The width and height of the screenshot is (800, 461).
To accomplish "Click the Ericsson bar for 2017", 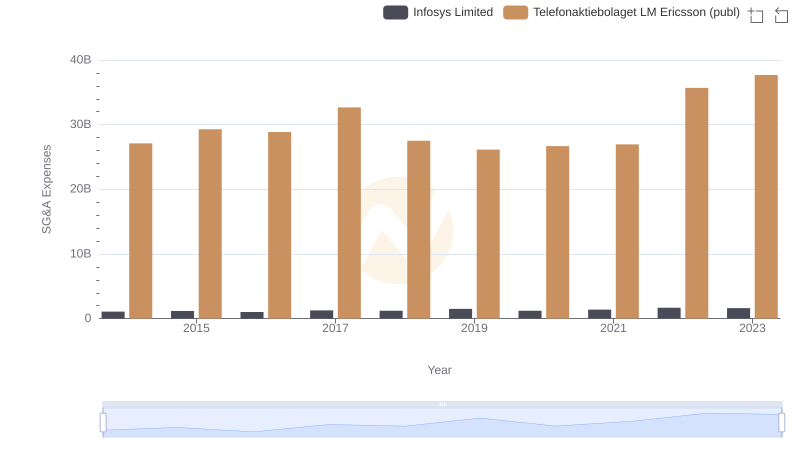I will point(349,213).
